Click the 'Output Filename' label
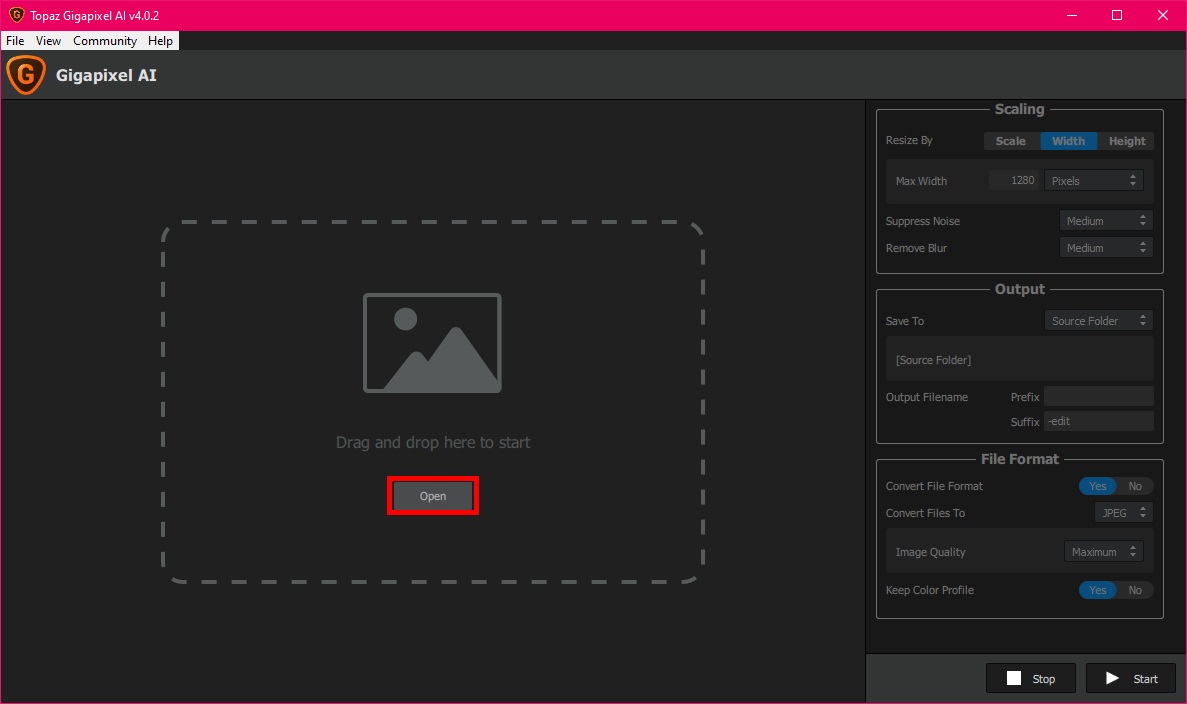 [927, 397]
